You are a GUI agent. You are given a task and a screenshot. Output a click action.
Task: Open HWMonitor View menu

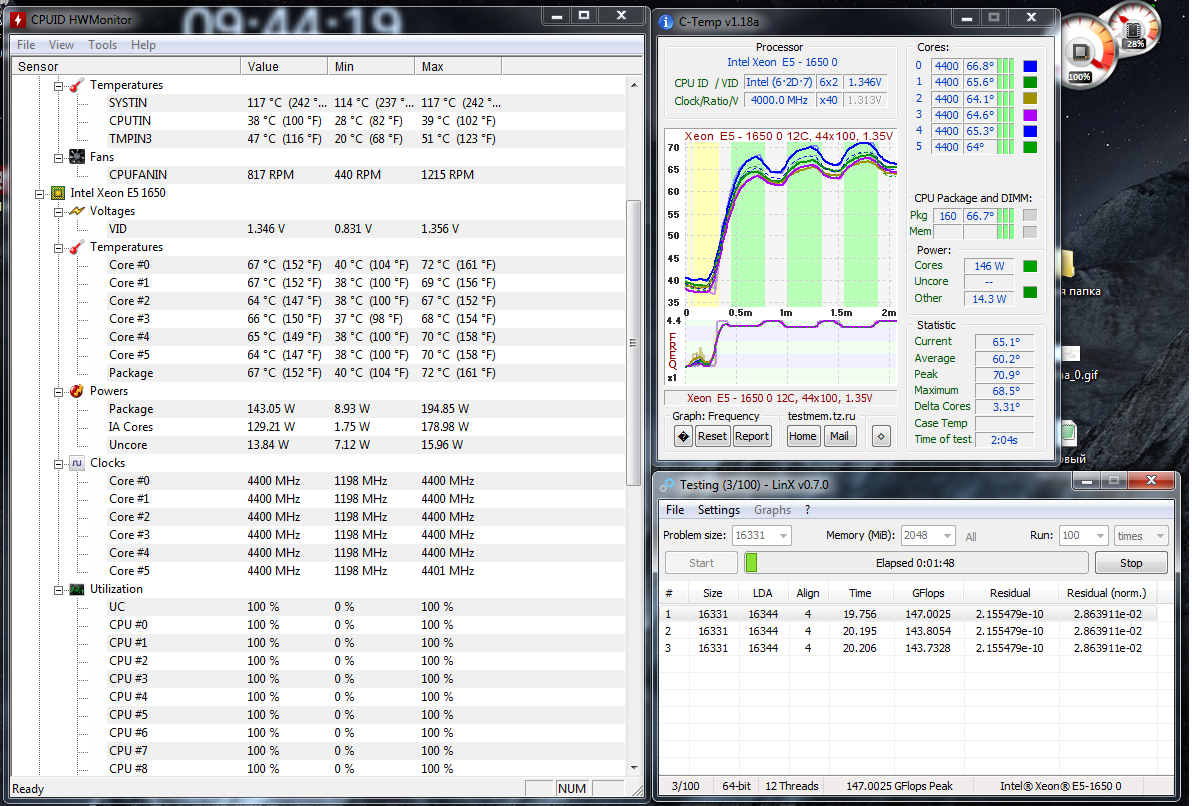(62, 45)
